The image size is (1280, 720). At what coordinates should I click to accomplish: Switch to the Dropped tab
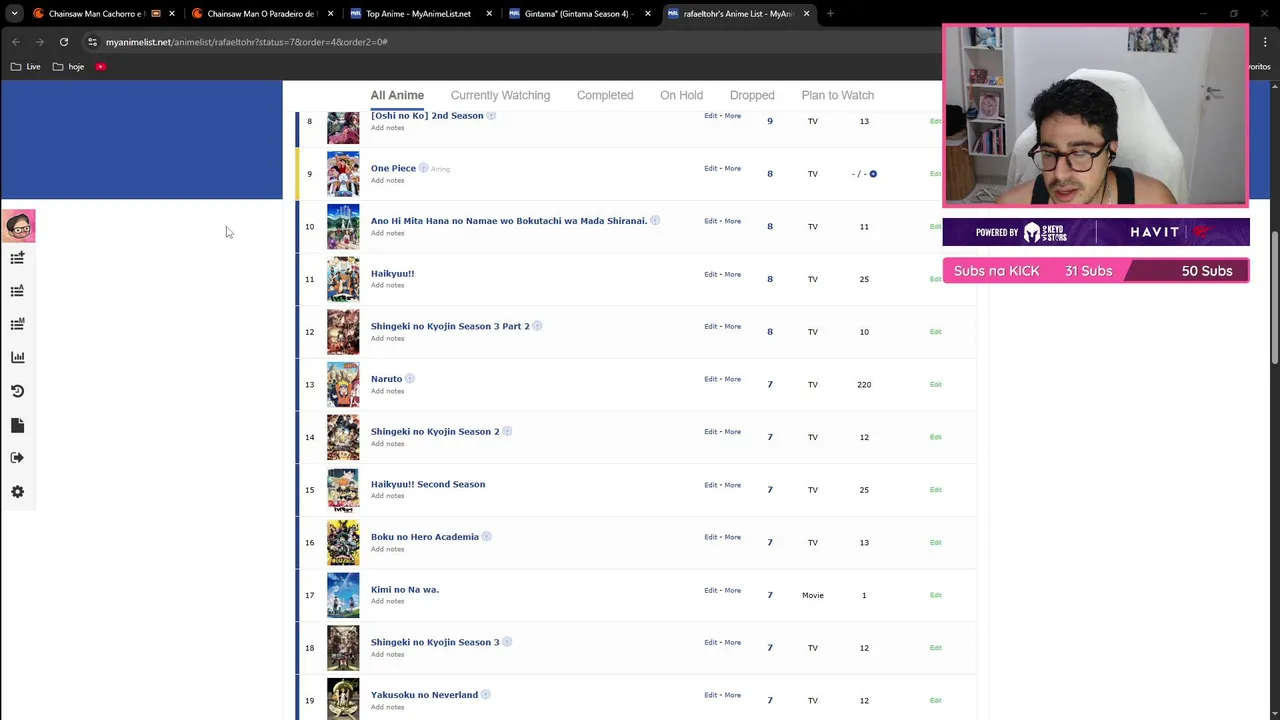[752, 95]
